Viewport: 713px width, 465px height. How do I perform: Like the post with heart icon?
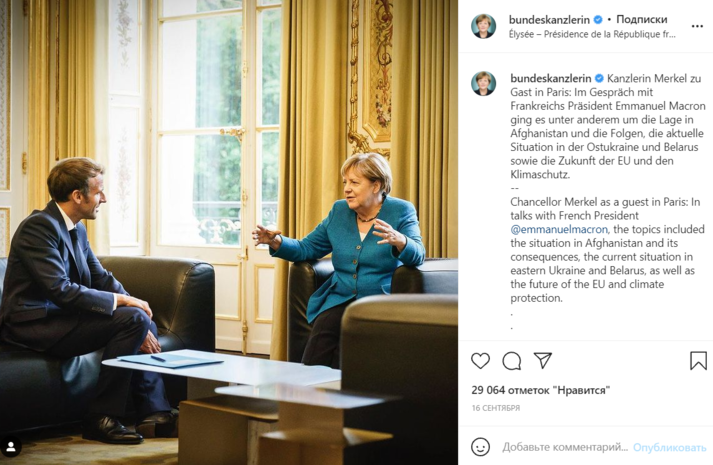point(480,361)
